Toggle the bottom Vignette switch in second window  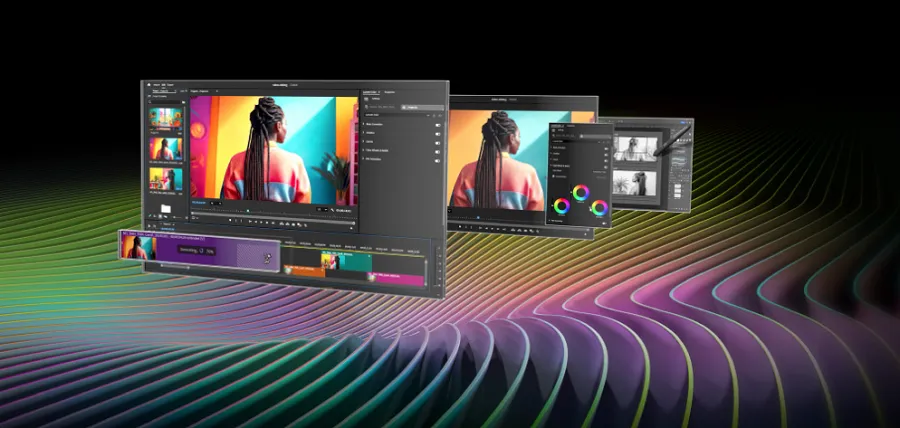[x=605, y=224]
